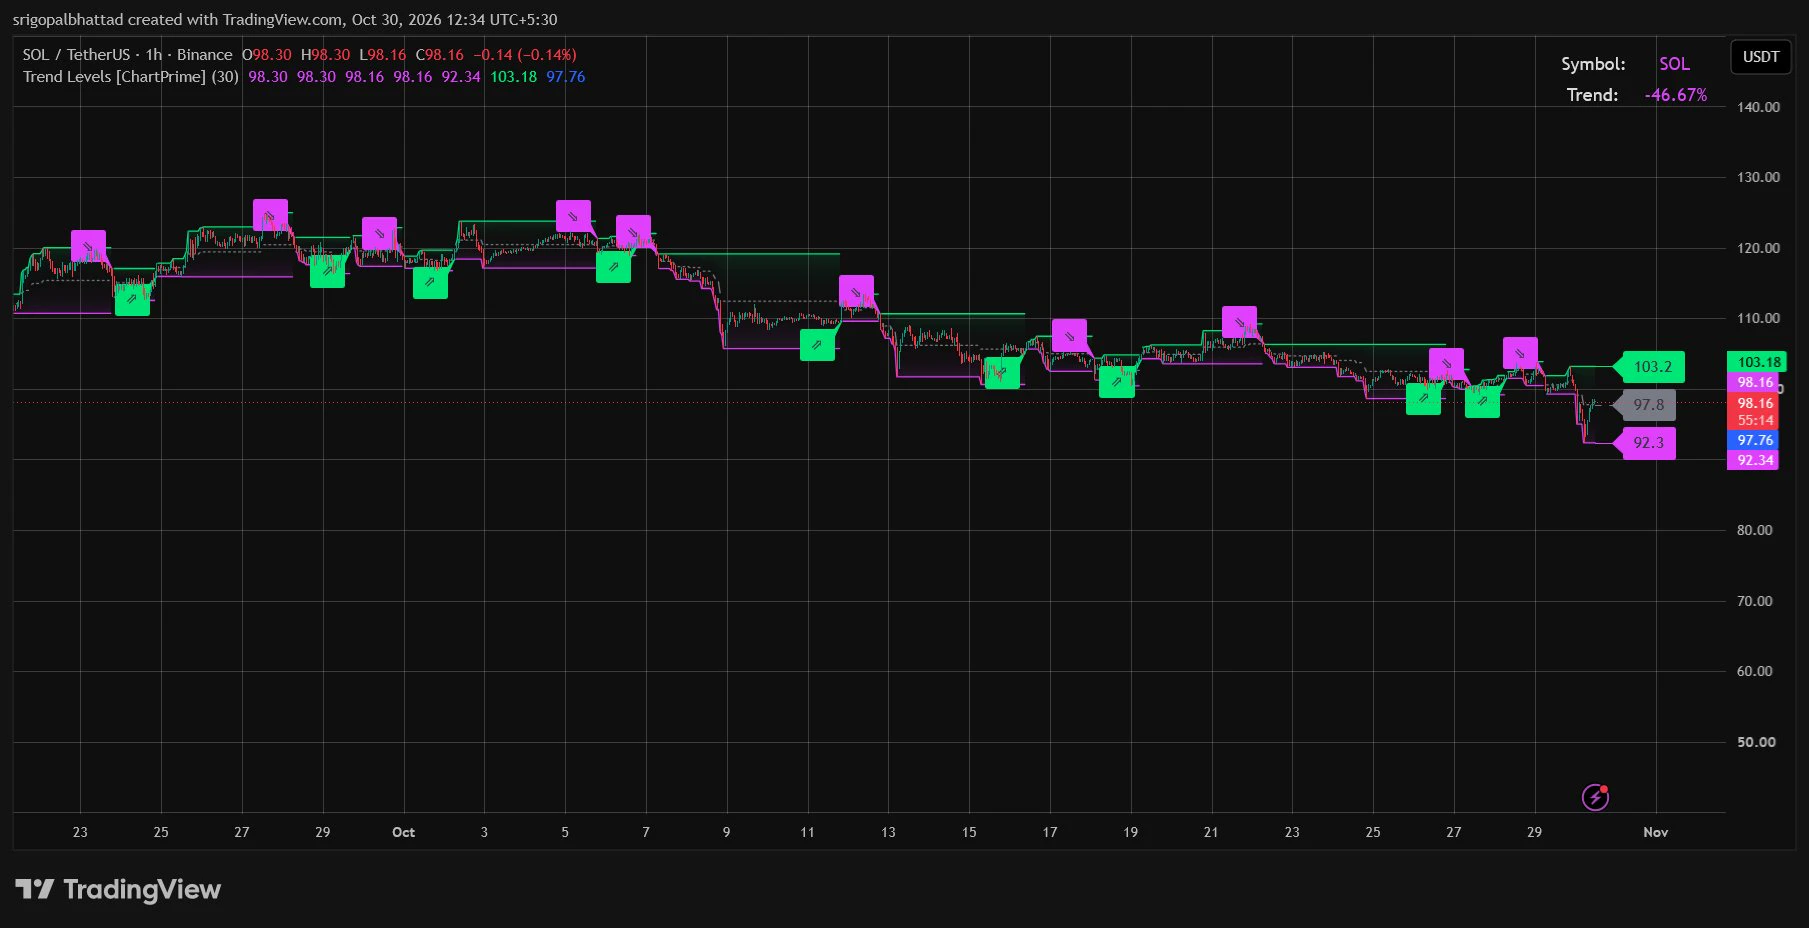Click the blue 97.76 tag on the price axis
This screenshot has height=928, width=1809.
(1753, 440)
